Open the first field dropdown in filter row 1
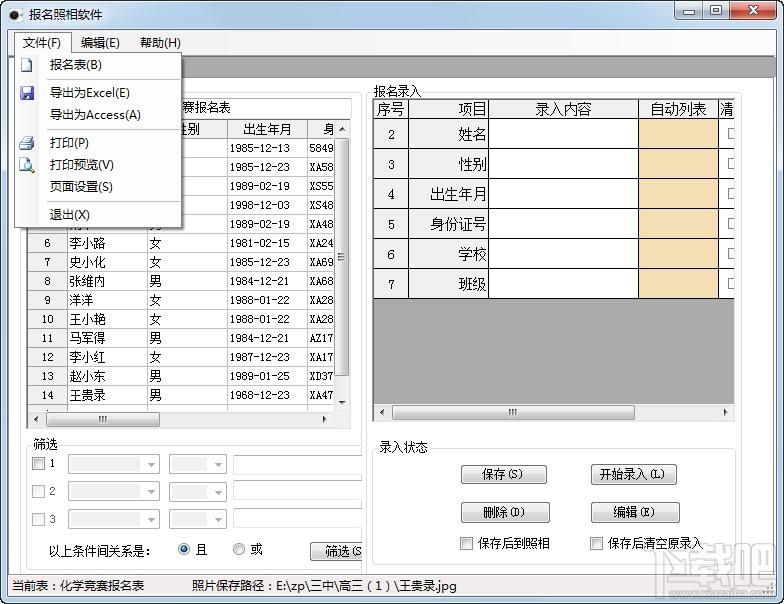 pyautogui.click(x=114, y=464)
